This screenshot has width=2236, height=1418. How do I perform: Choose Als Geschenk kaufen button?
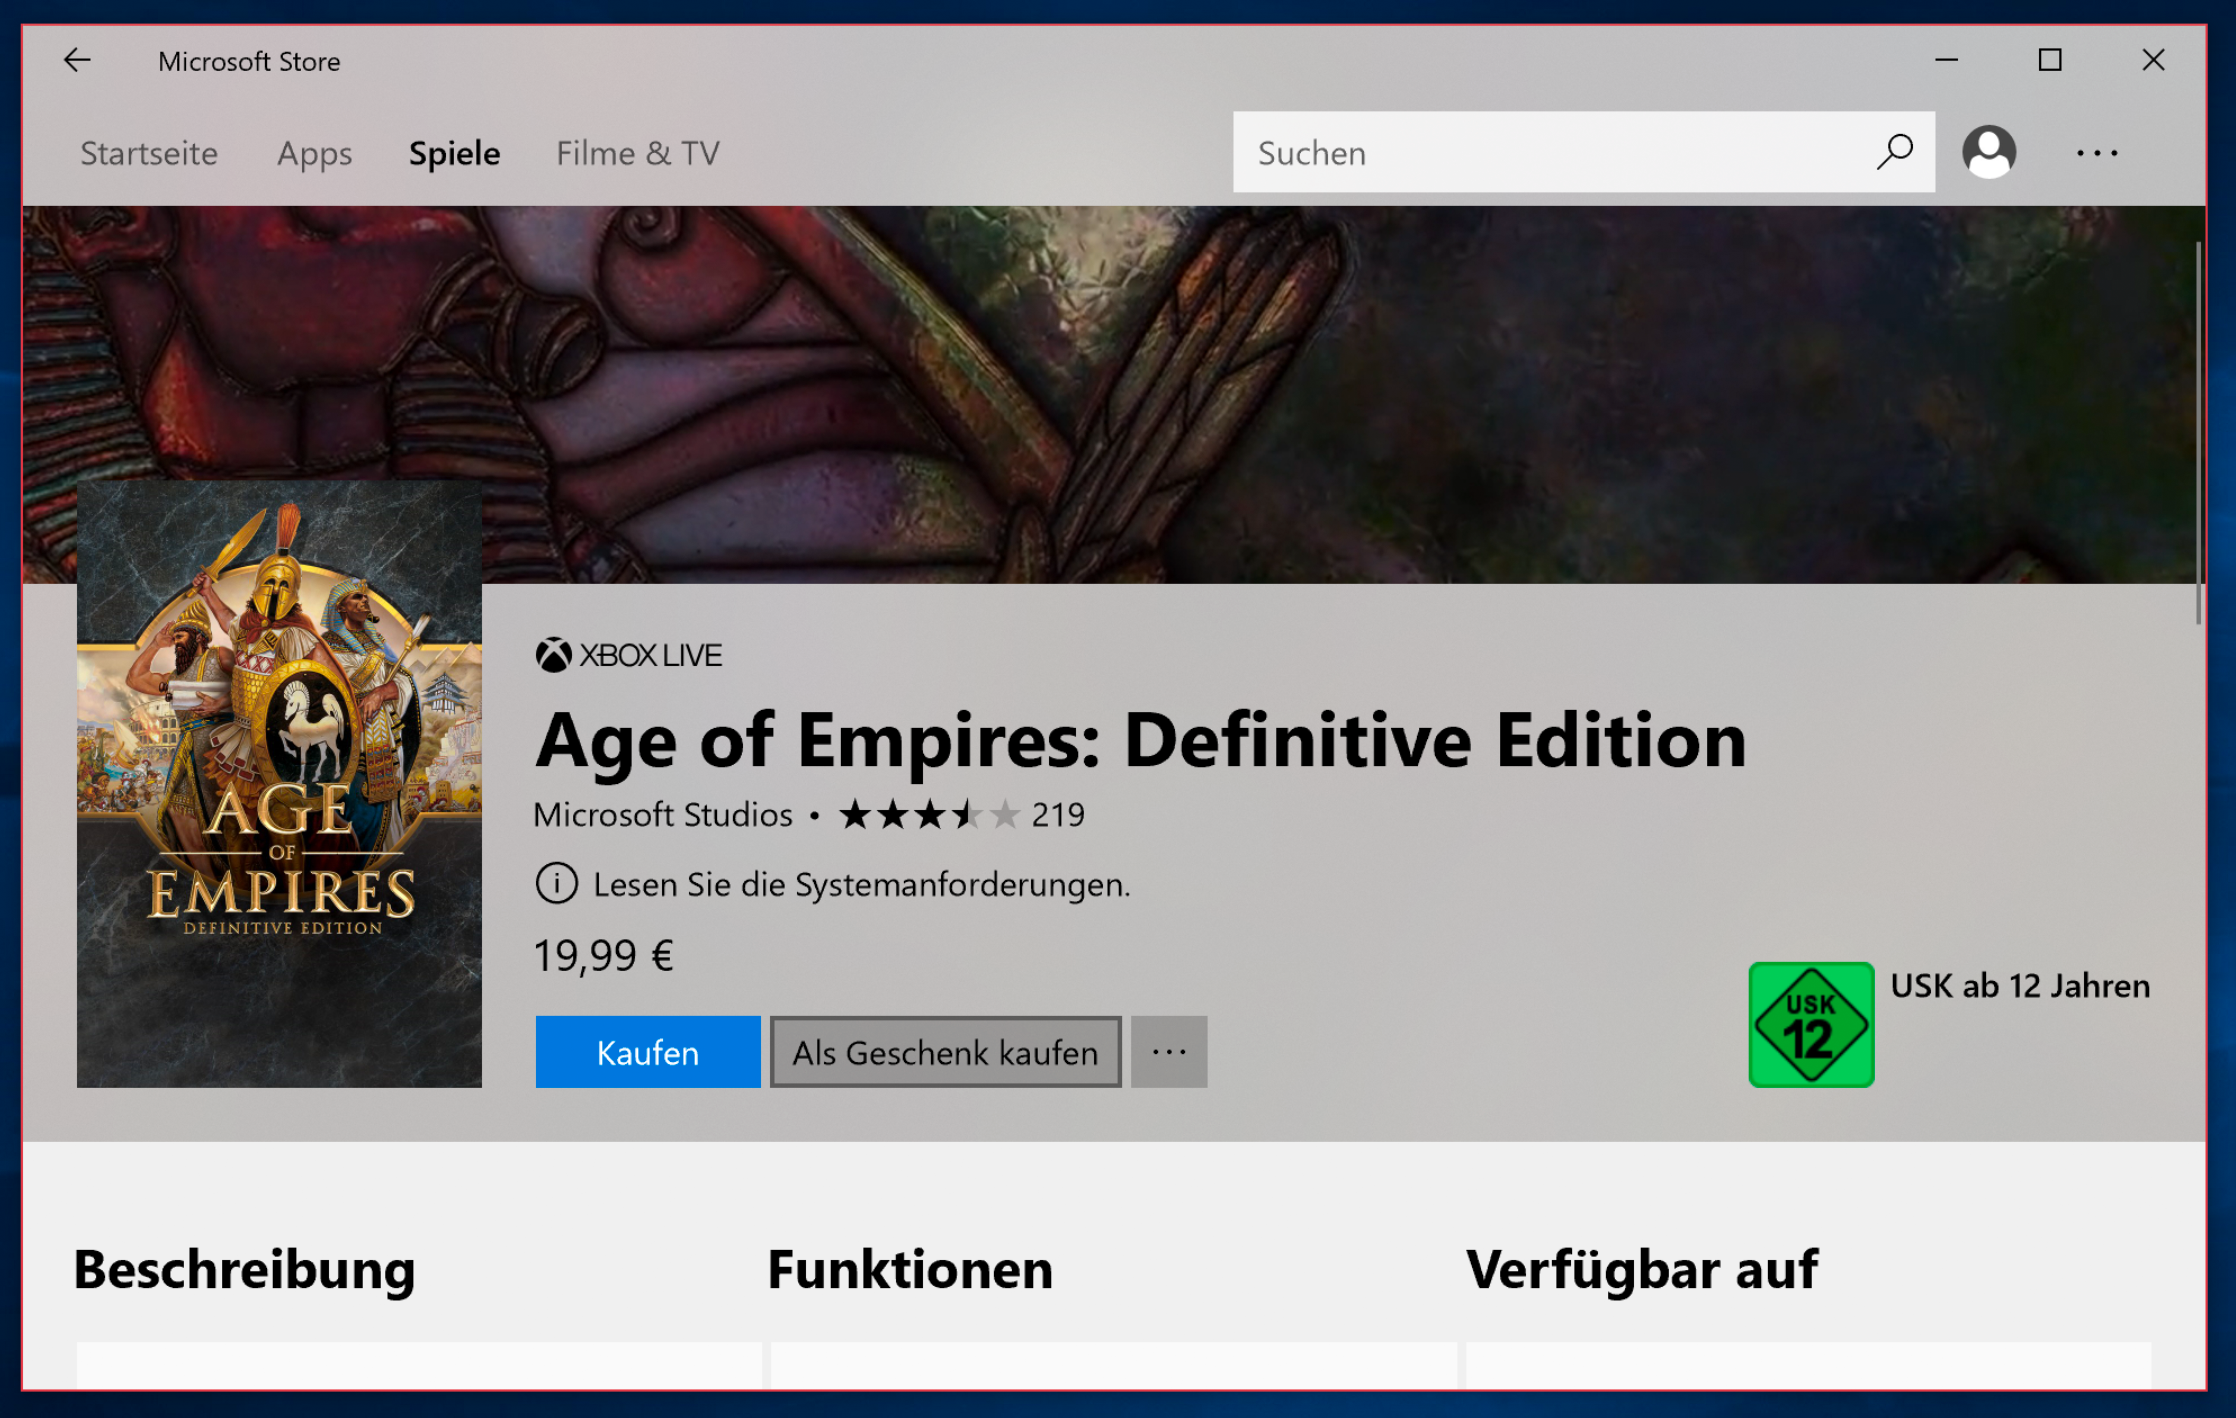(x=946, y=1052)
